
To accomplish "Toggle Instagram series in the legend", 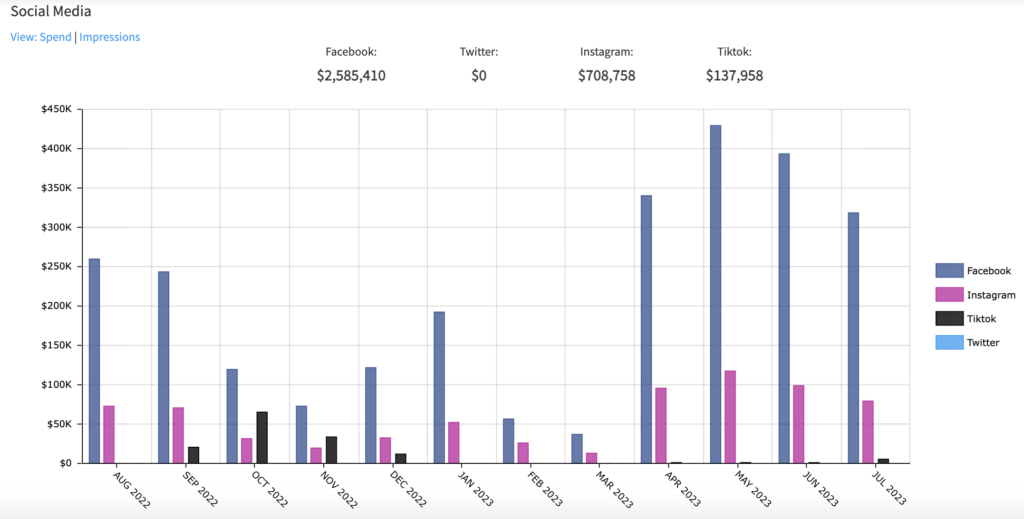I will click(x=949, y=295).
